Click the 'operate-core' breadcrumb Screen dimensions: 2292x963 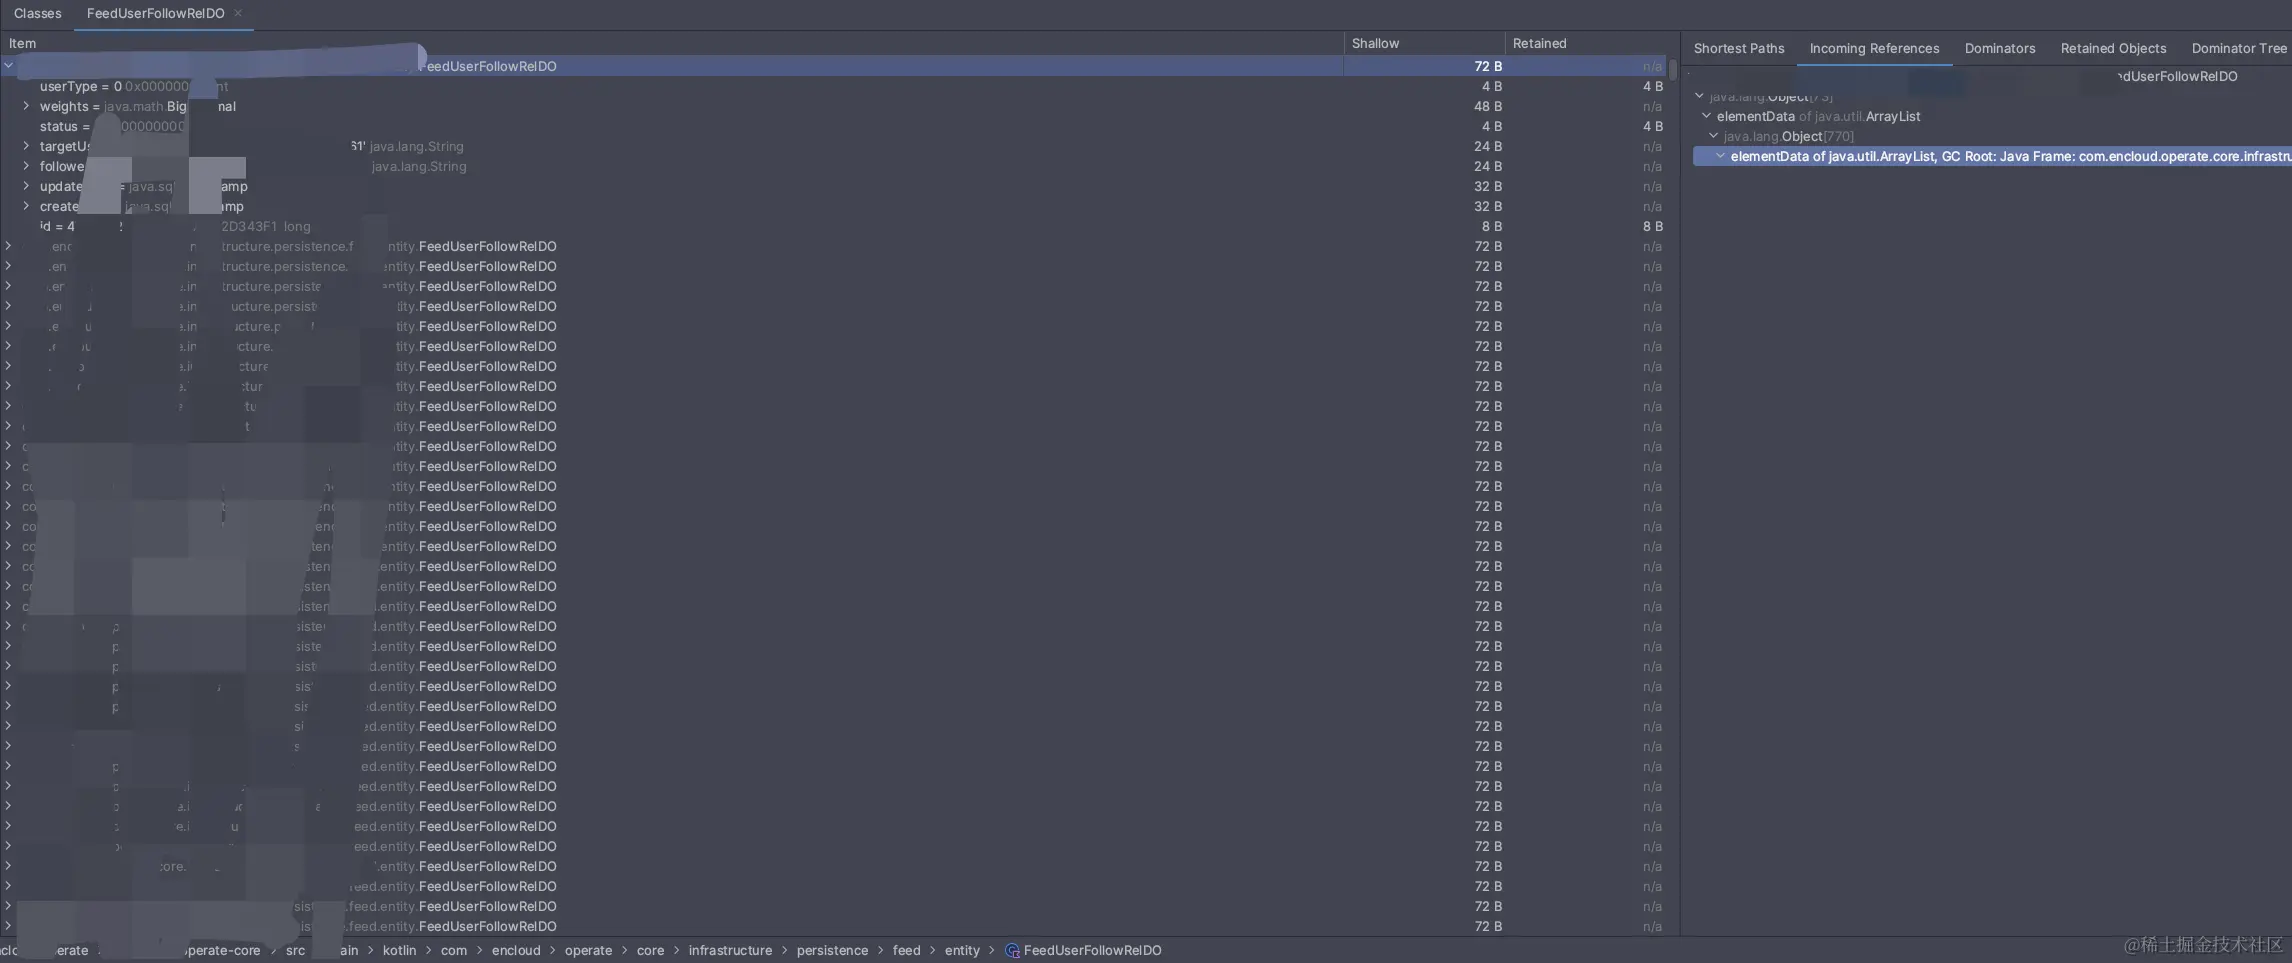coord(221,950)
